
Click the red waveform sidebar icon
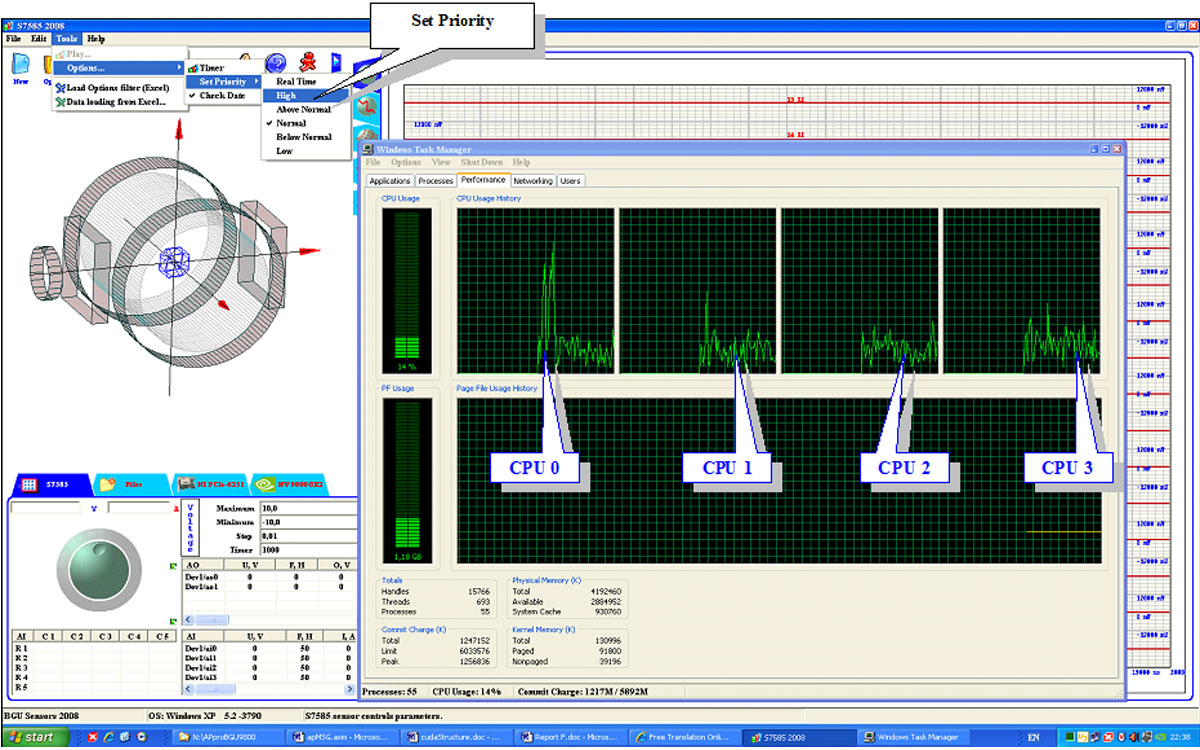(366, 105)
